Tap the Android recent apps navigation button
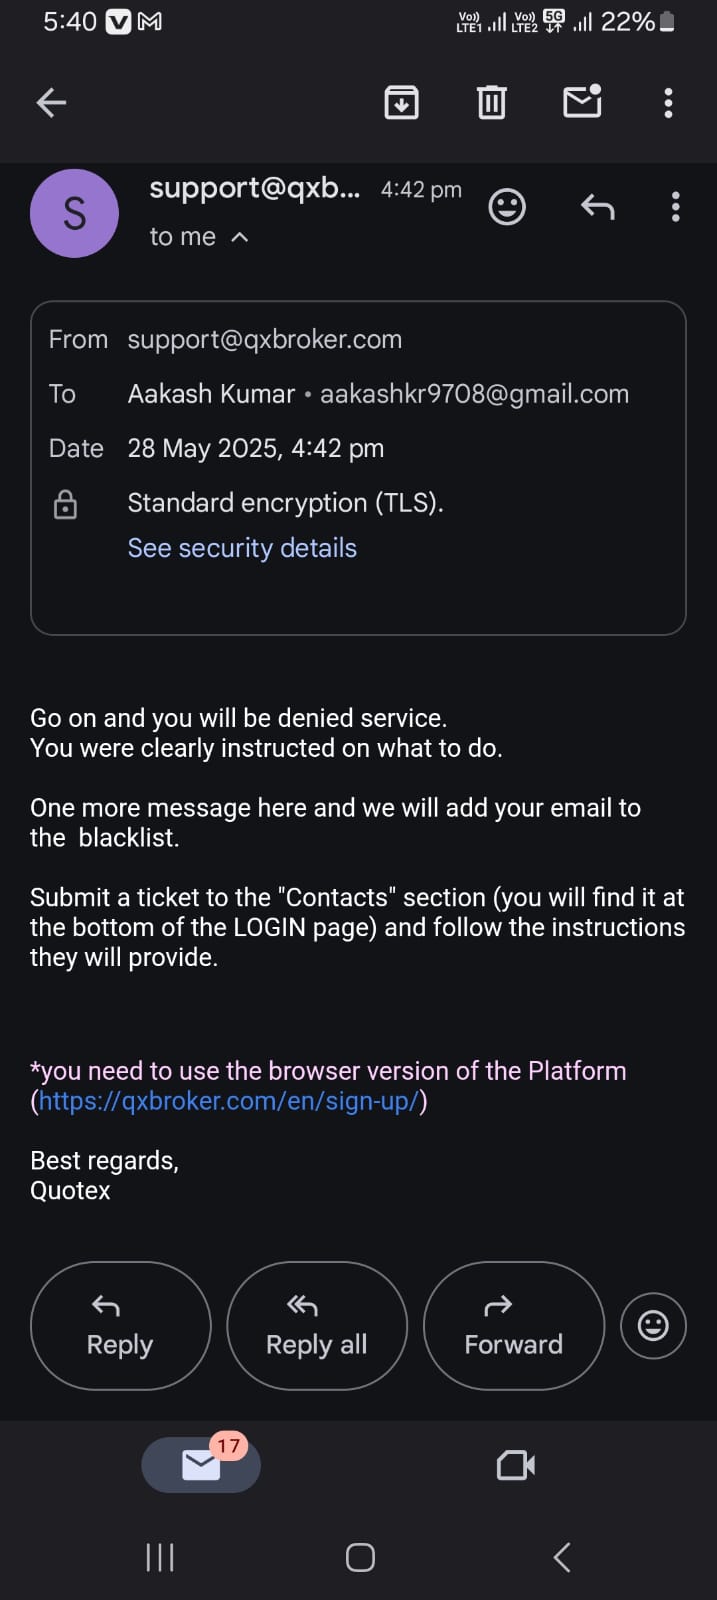The height and width of the screenshot is (1600, 717). (x=160, y=1557)
